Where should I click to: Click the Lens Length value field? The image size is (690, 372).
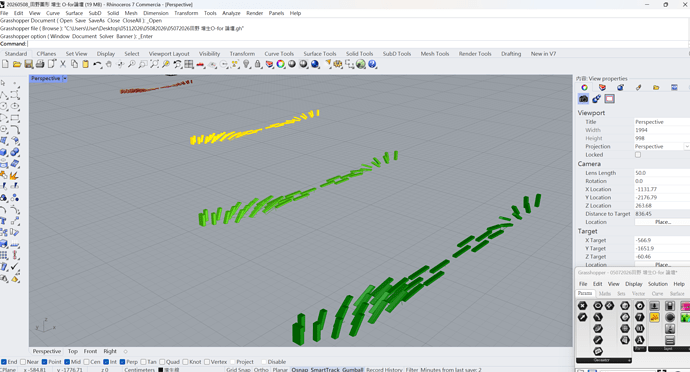(x=662, y=173)
